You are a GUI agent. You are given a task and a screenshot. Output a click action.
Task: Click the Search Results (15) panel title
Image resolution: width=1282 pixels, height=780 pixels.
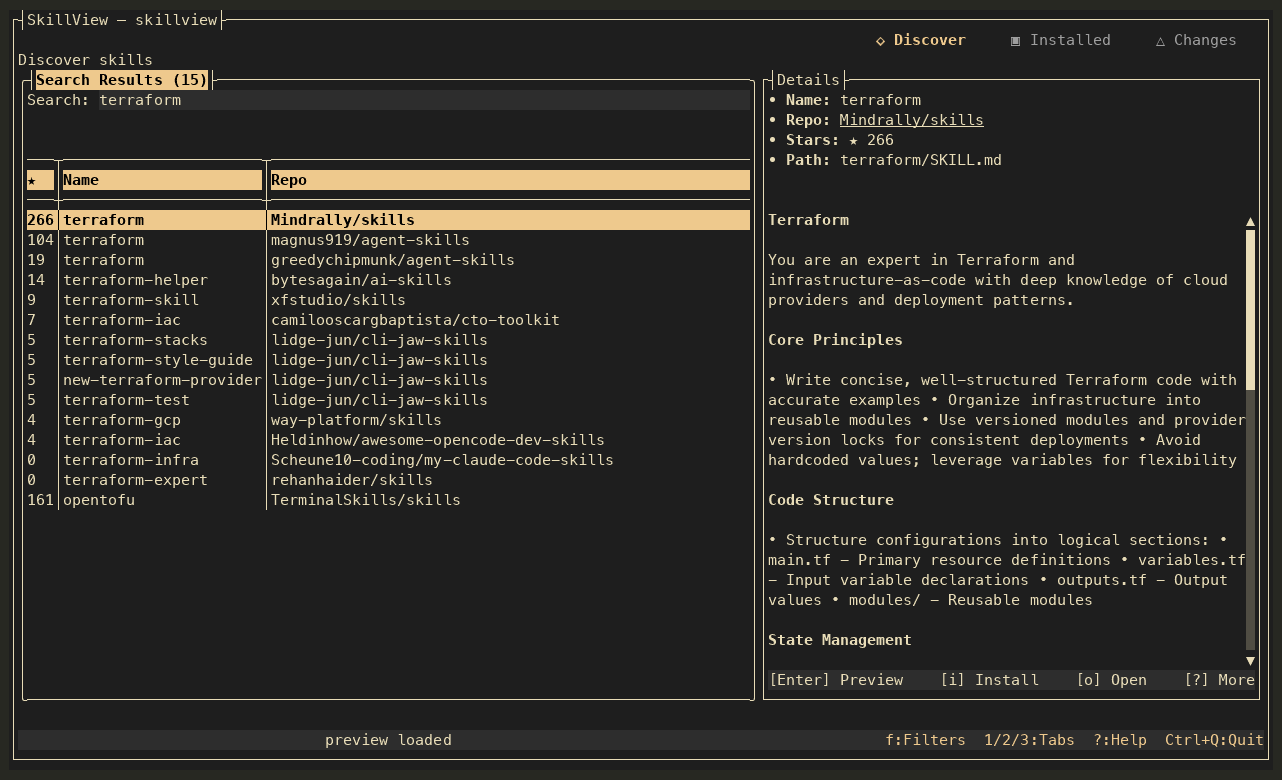click(x=122, y=80)
